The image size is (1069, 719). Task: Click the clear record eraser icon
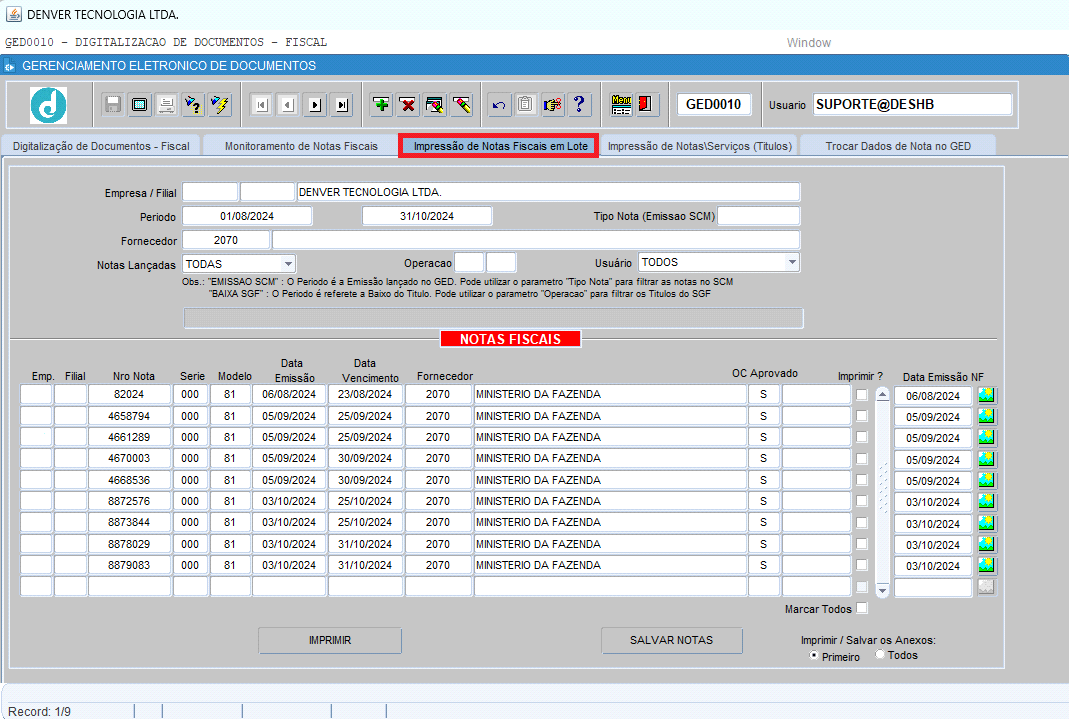[462, 105]
